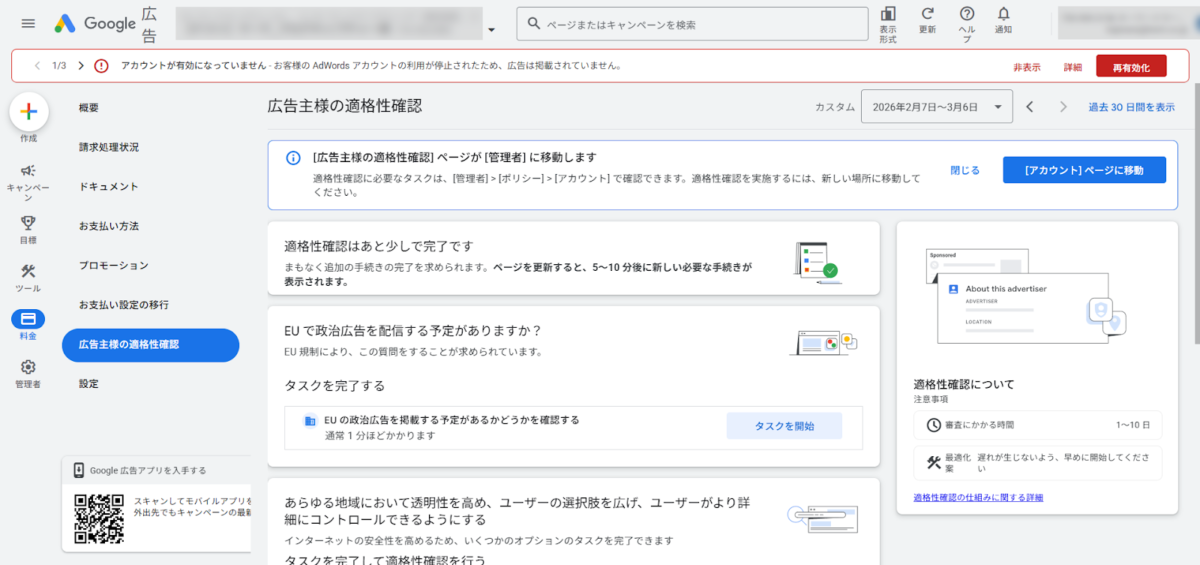Open 適格性確認の仕組みに関する詳細 link
The height and width of the screenshot is (565, 1200).
pyautogui.click(x=977, y=497)
